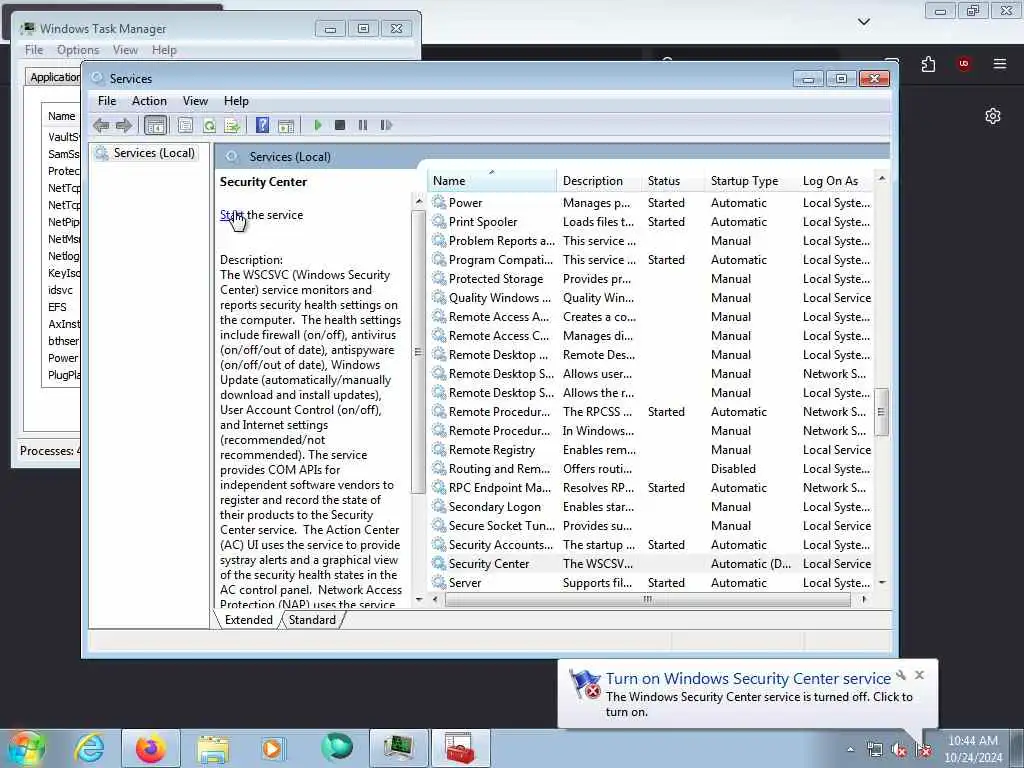Close the Security Center notification balloon
Screen dimensions: 1024x768
tap(920, 675)
